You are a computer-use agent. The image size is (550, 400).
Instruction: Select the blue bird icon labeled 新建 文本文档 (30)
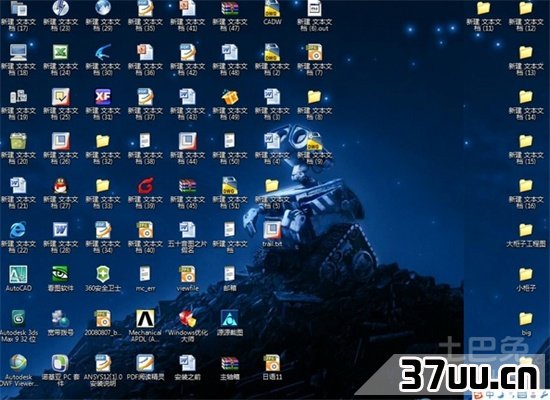(103, 52)
